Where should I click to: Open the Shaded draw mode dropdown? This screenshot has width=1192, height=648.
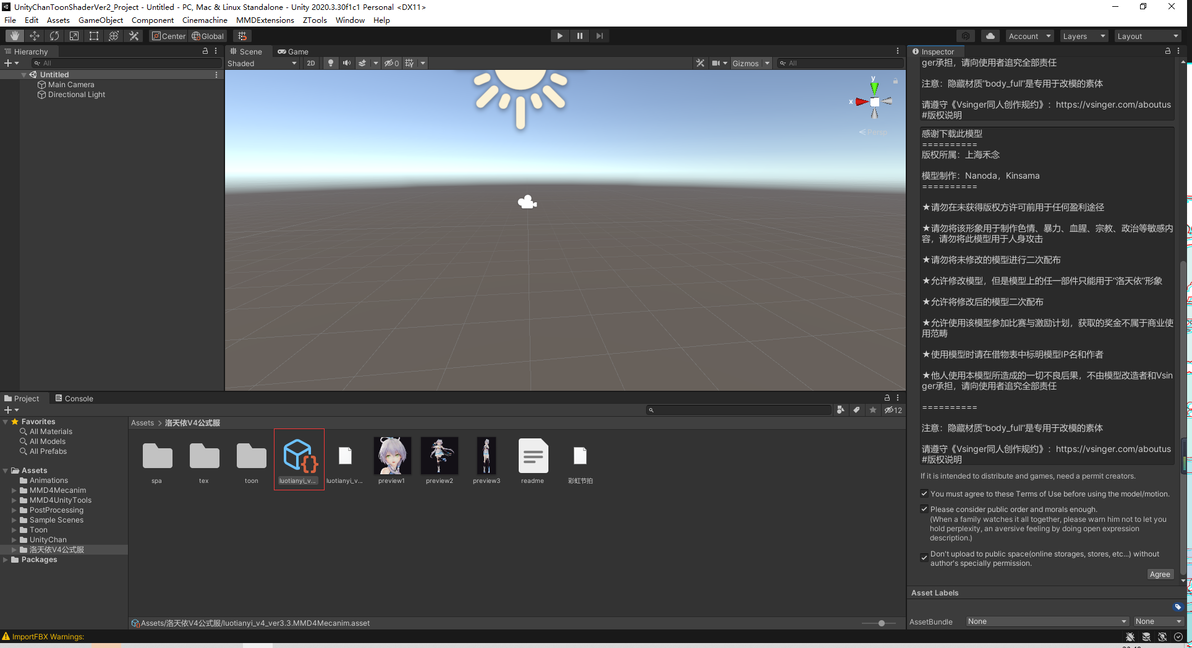click(x=262, y=63)
